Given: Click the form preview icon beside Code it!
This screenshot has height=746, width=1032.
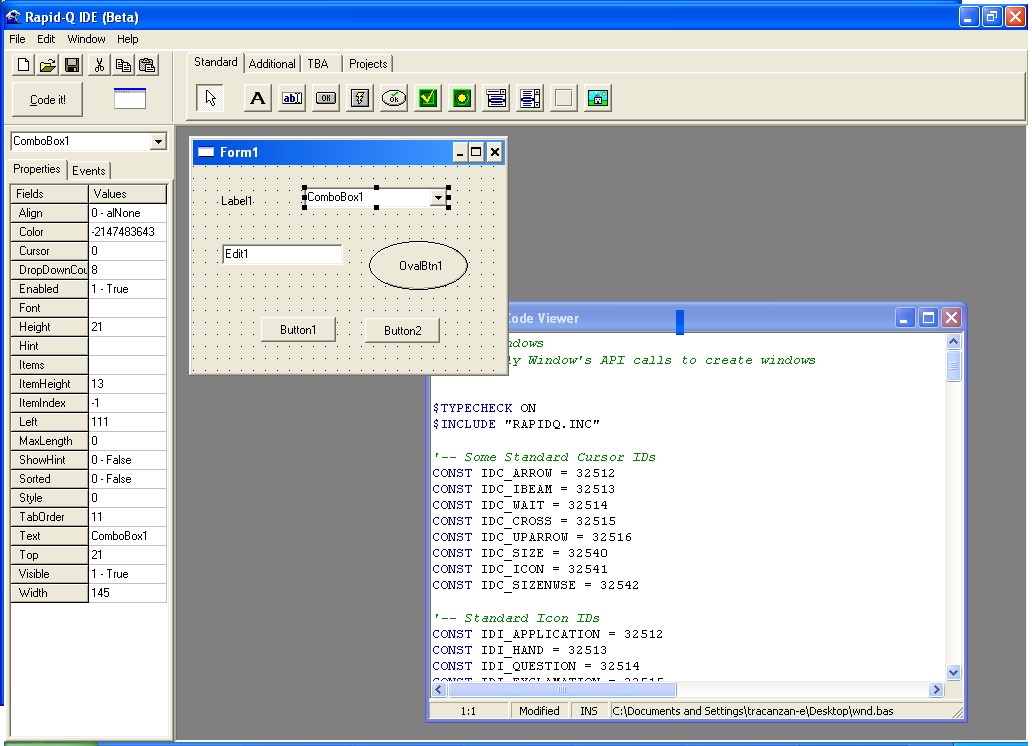Looking at the screenshot, I should tap(130, 98).
